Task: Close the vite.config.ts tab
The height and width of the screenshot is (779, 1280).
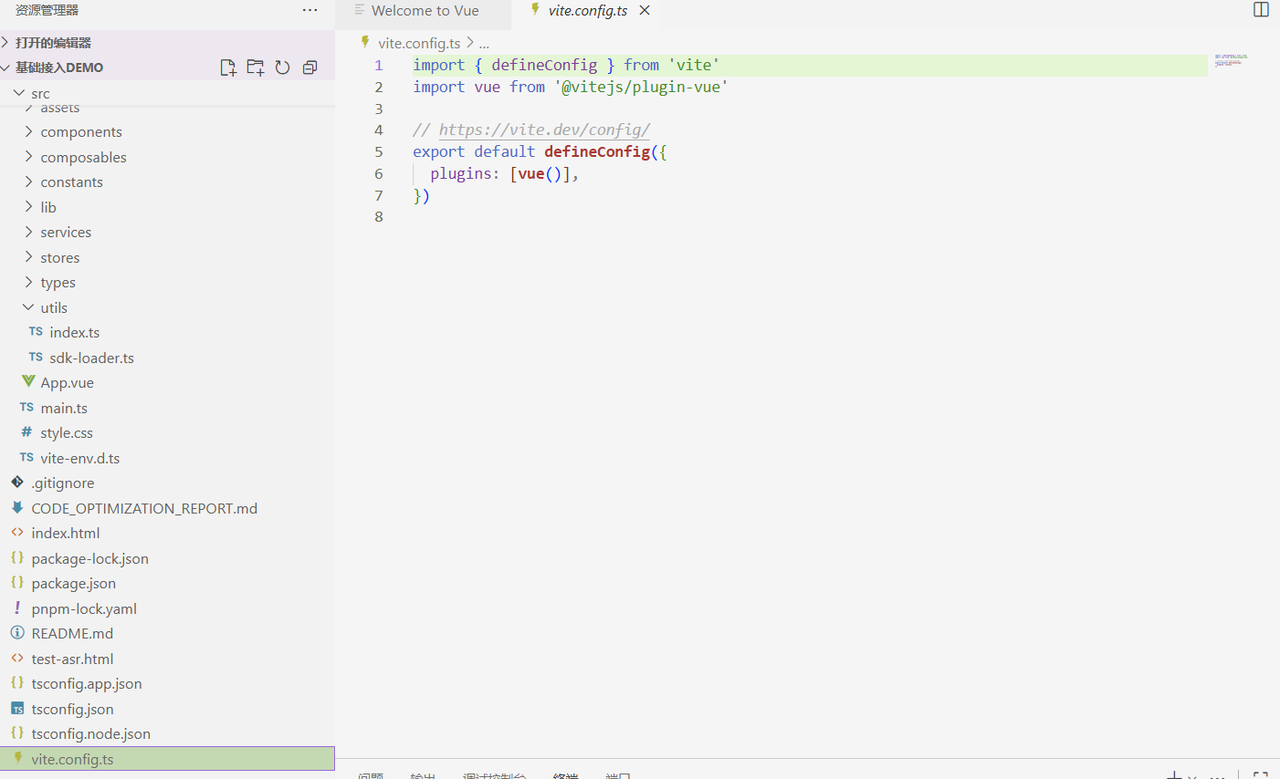Action: pyautogui.click(x=645, y=10)
